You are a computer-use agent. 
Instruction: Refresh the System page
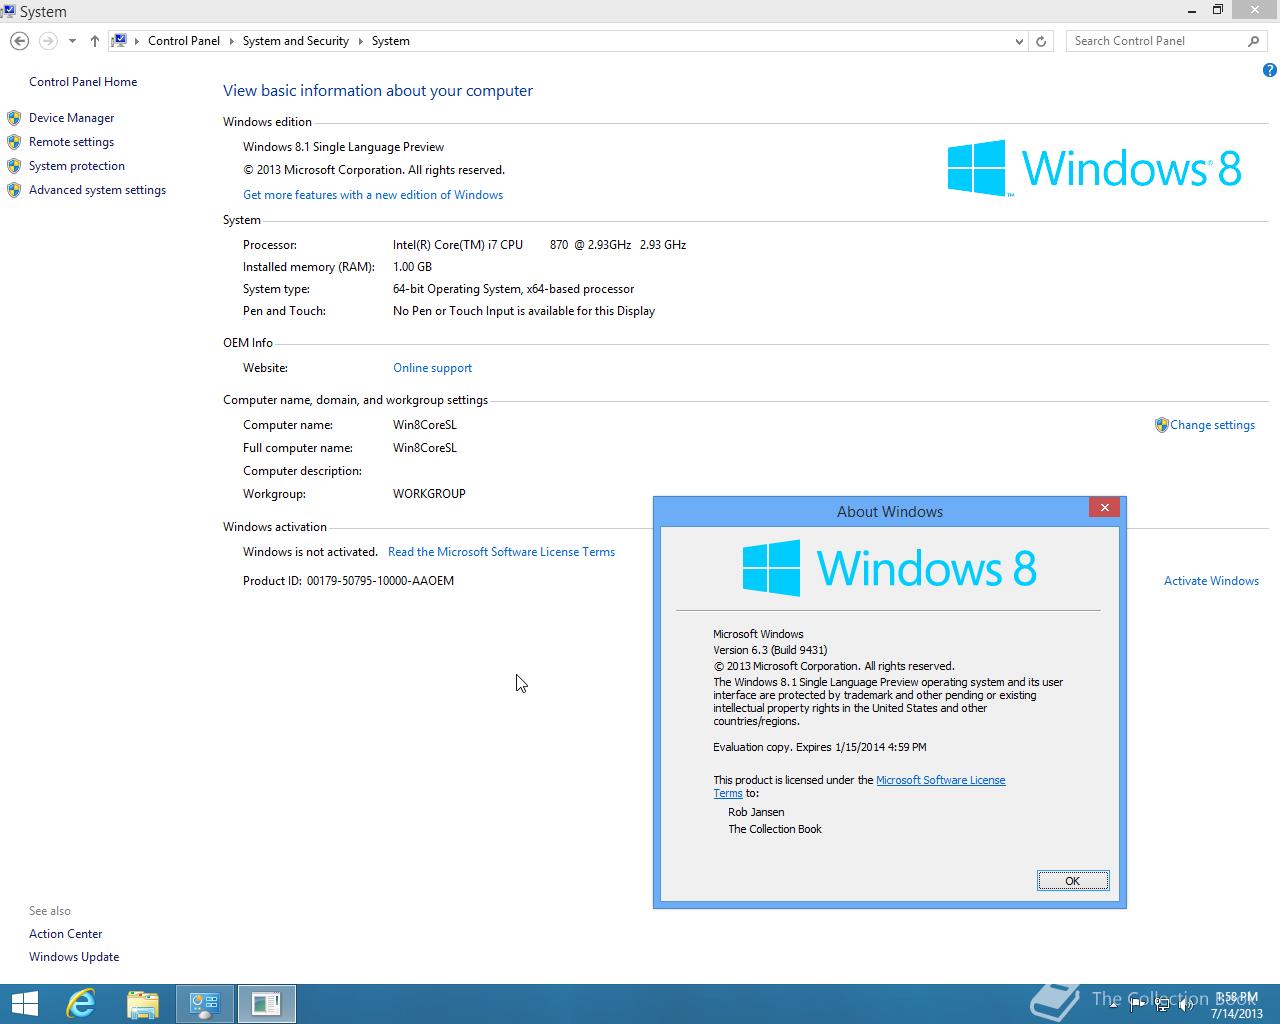coord(1041,41)
